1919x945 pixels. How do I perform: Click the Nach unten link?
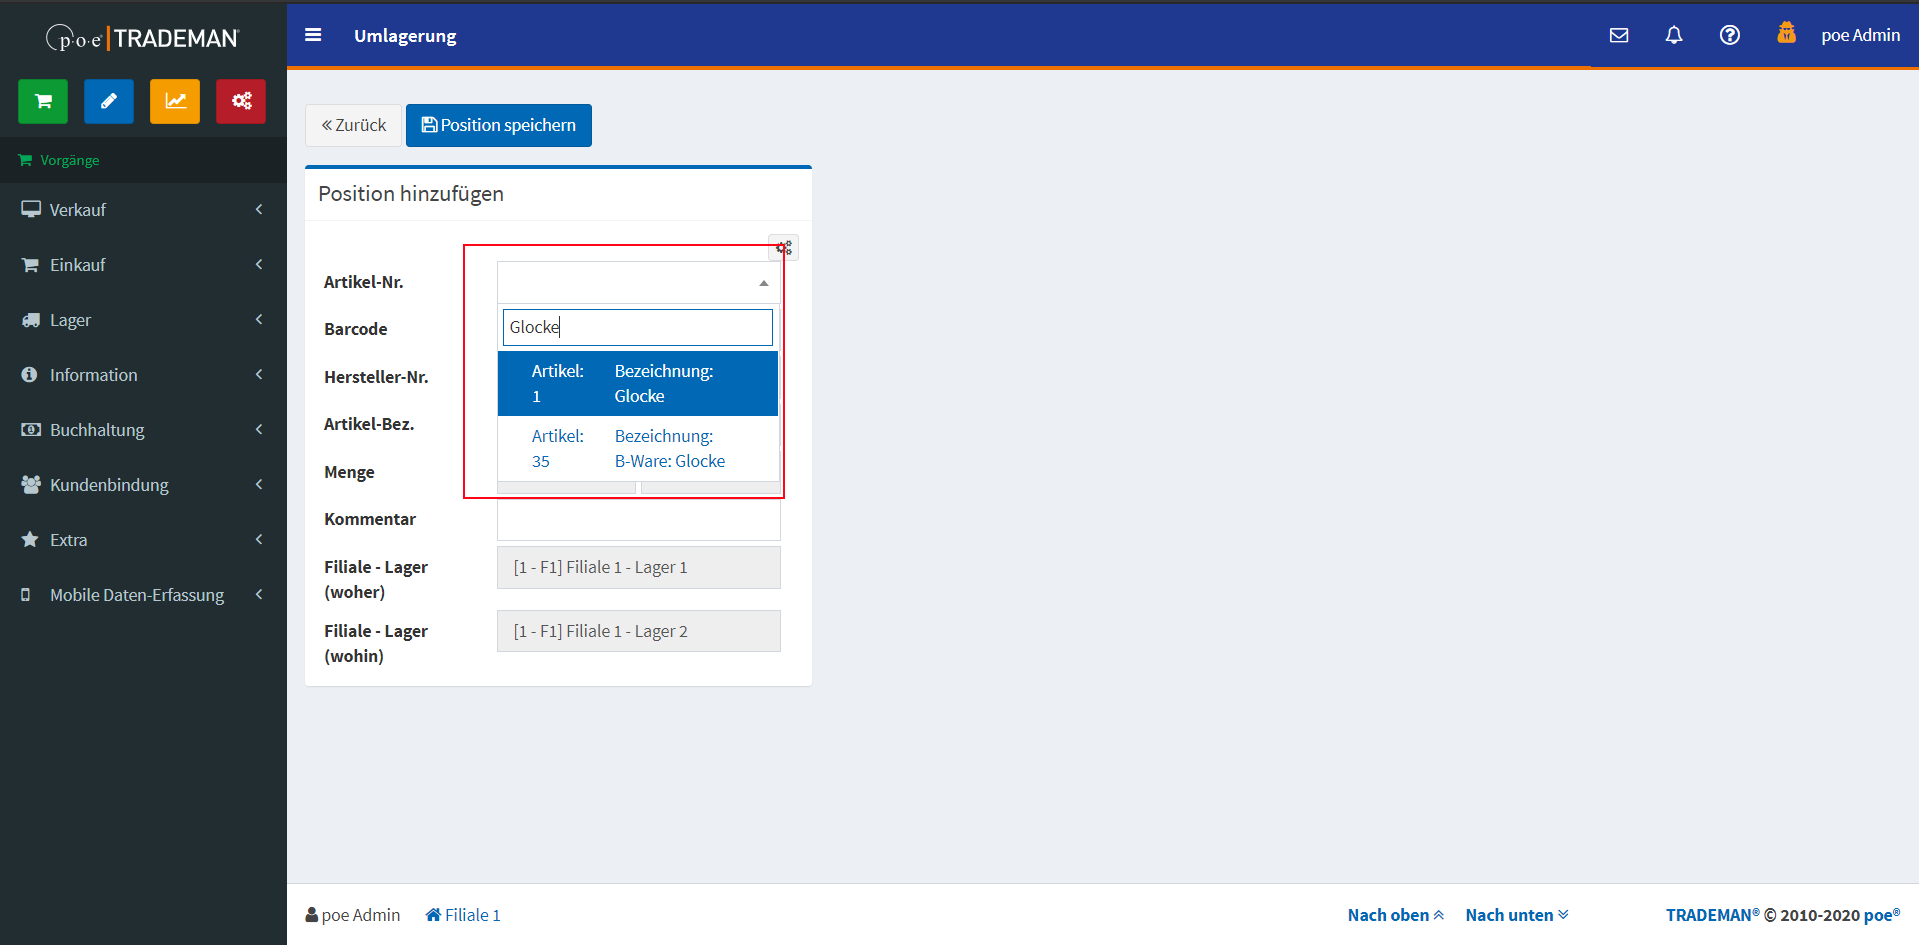click(1516, 915)
